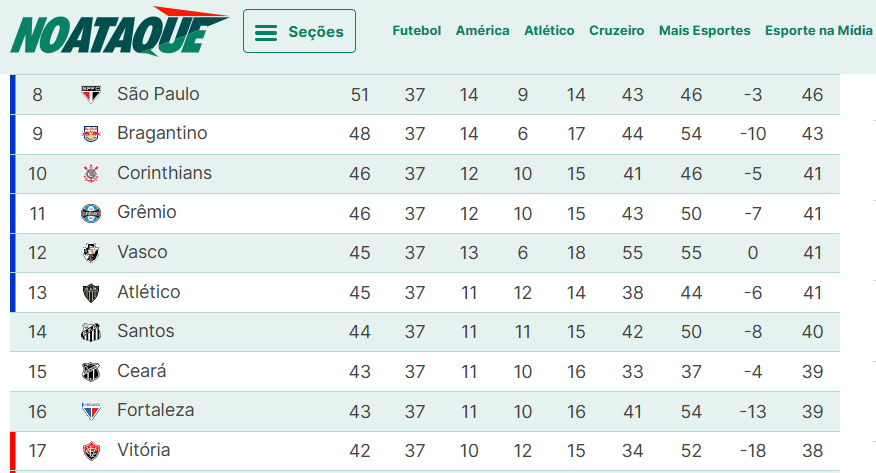Viewport: 876px width, 473px height.
Task: Select the Cruzeiro navigation item
Action: (x=617, y=31)
